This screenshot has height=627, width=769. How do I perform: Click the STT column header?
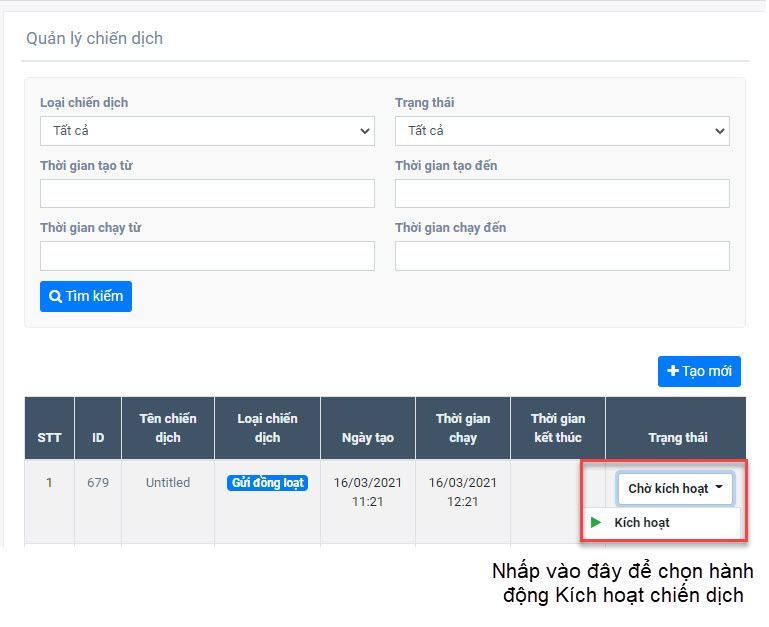point(49,438)
